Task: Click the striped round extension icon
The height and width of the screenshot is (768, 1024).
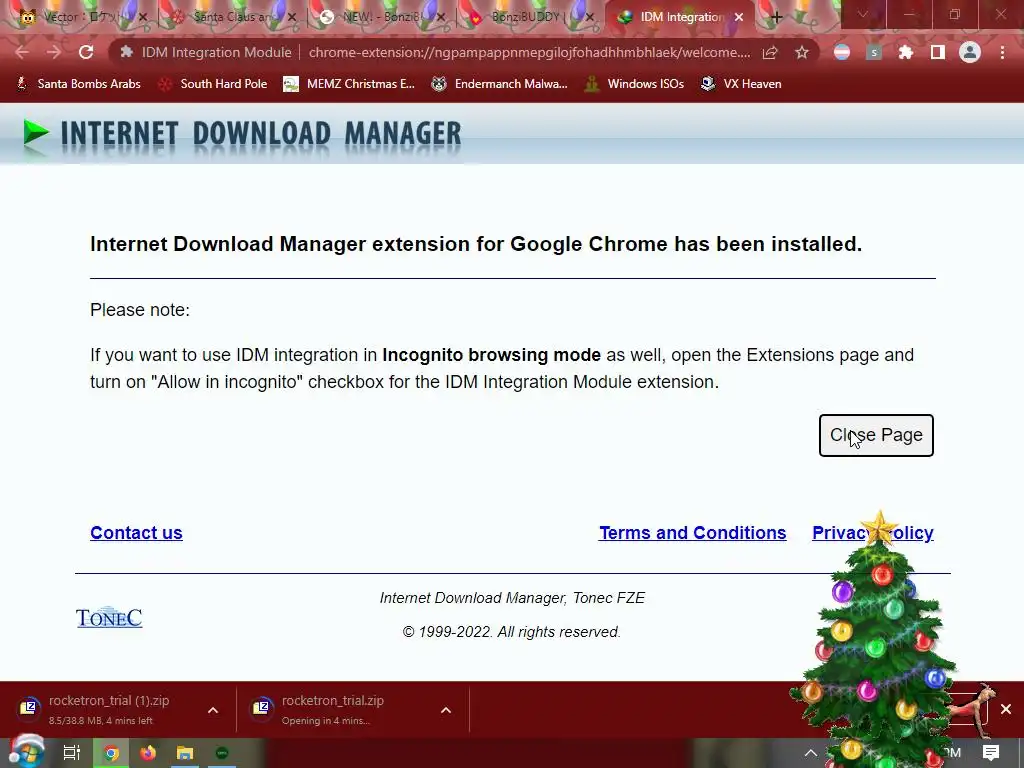Action: tap(842, 52)
